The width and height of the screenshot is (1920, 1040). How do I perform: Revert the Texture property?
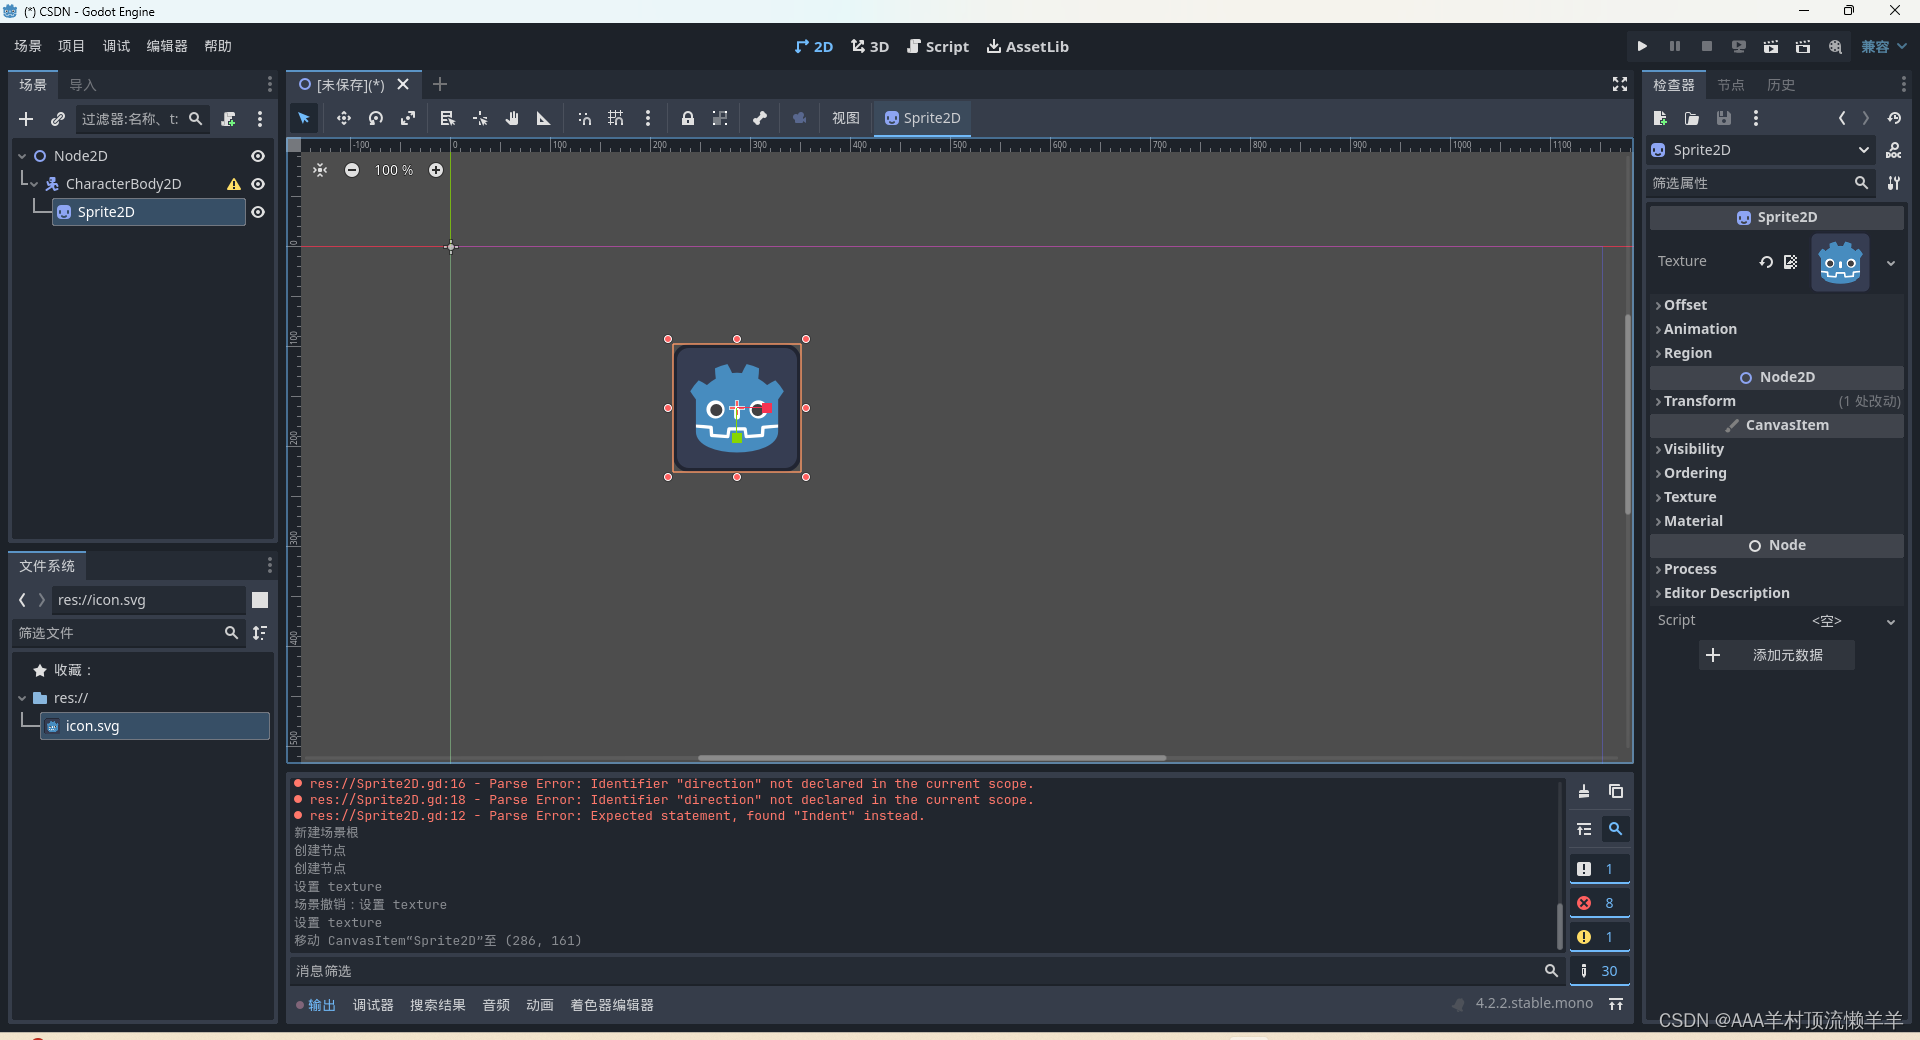1766,262
